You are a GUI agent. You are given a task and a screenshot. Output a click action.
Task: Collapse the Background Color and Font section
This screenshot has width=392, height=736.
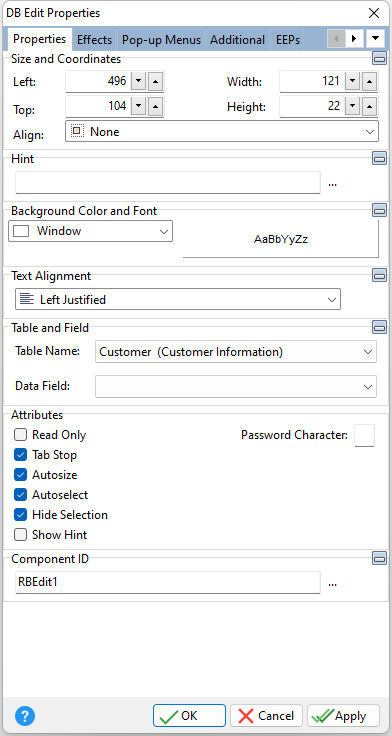pyautogui.click(x=379, y=210)
